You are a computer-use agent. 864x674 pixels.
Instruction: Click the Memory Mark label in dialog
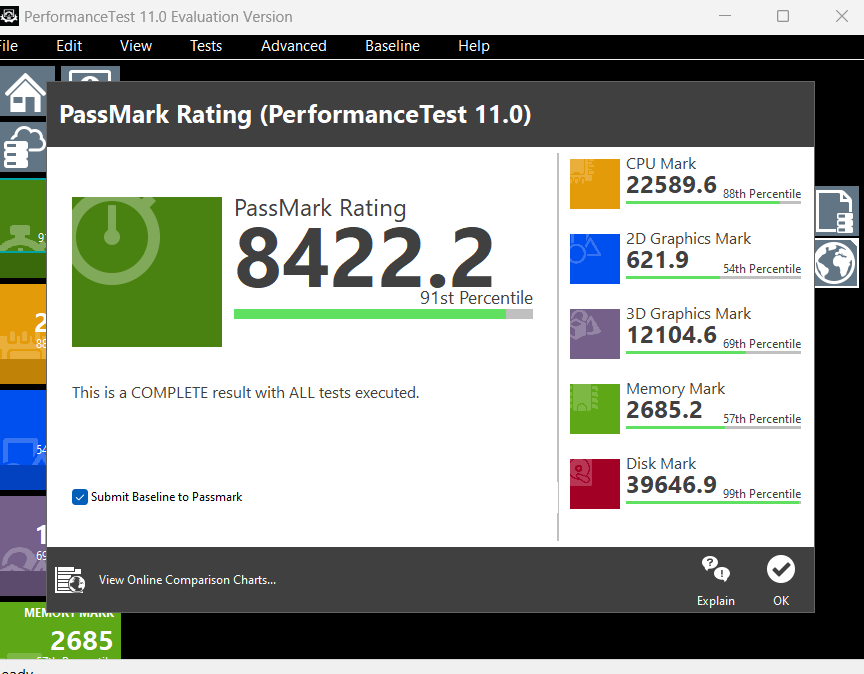tap(676, 389)
